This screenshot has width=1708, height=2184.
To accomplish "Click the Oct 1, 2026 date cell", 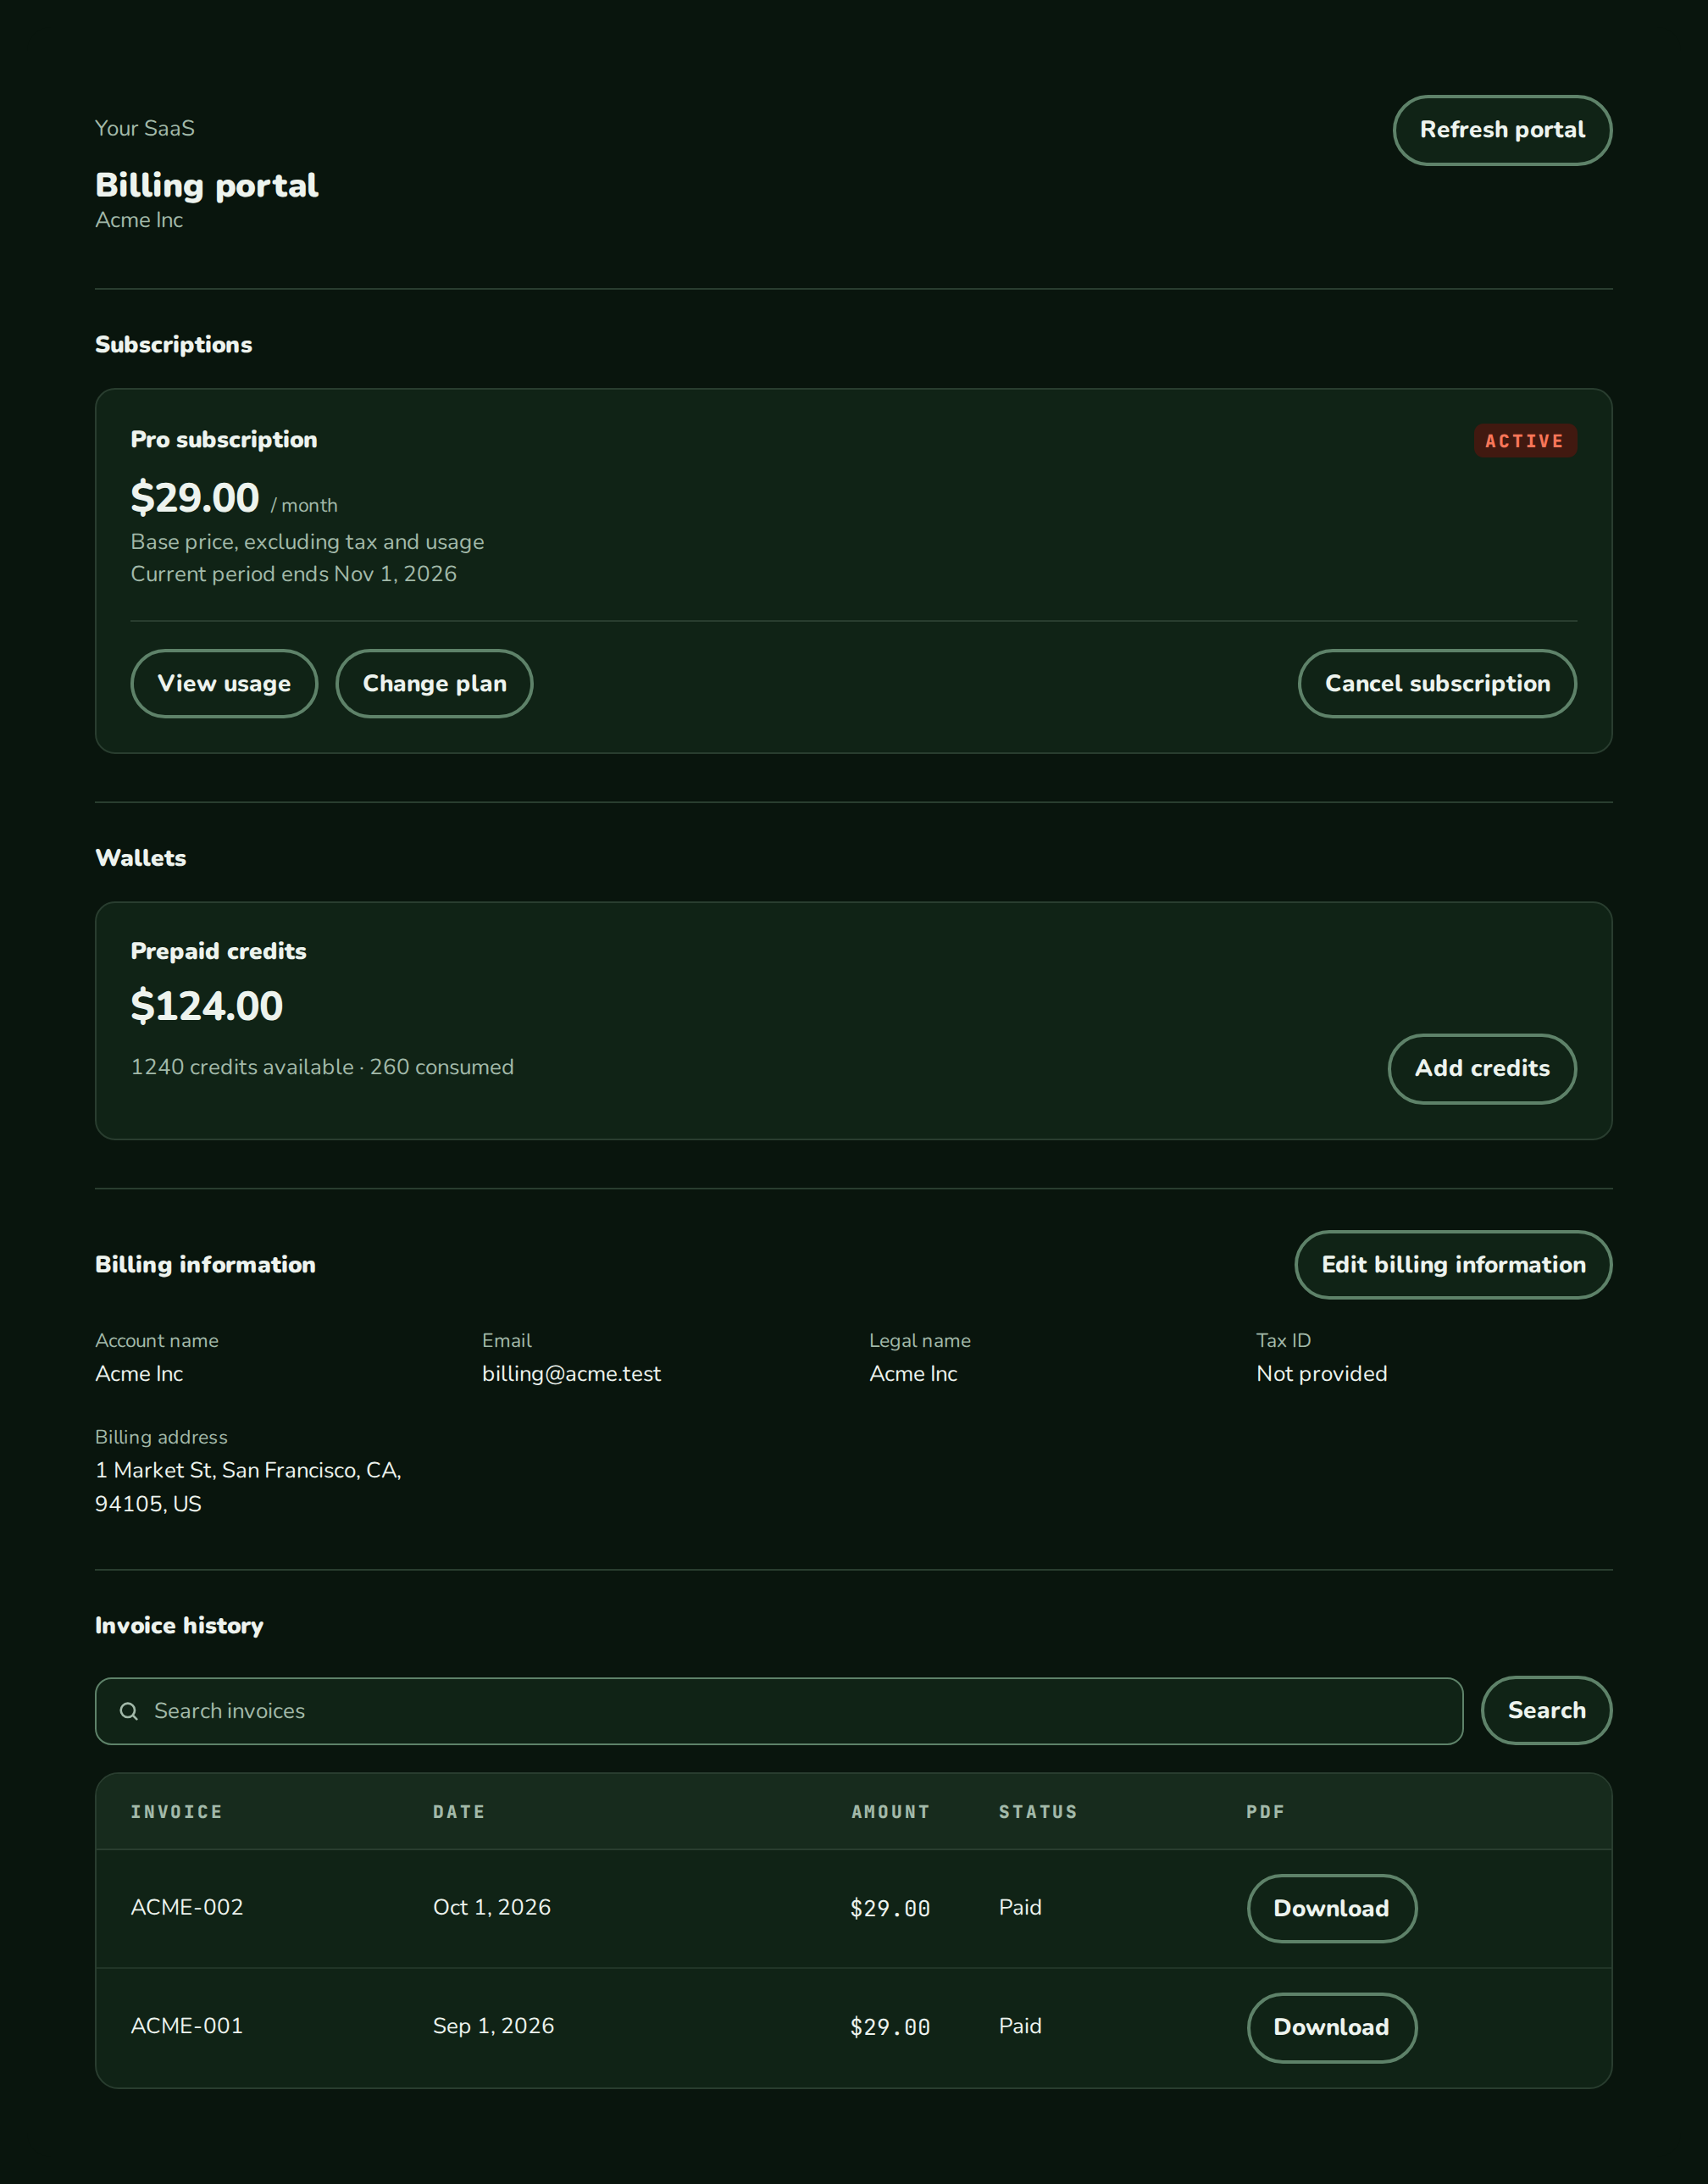I will coord(492,1907).
